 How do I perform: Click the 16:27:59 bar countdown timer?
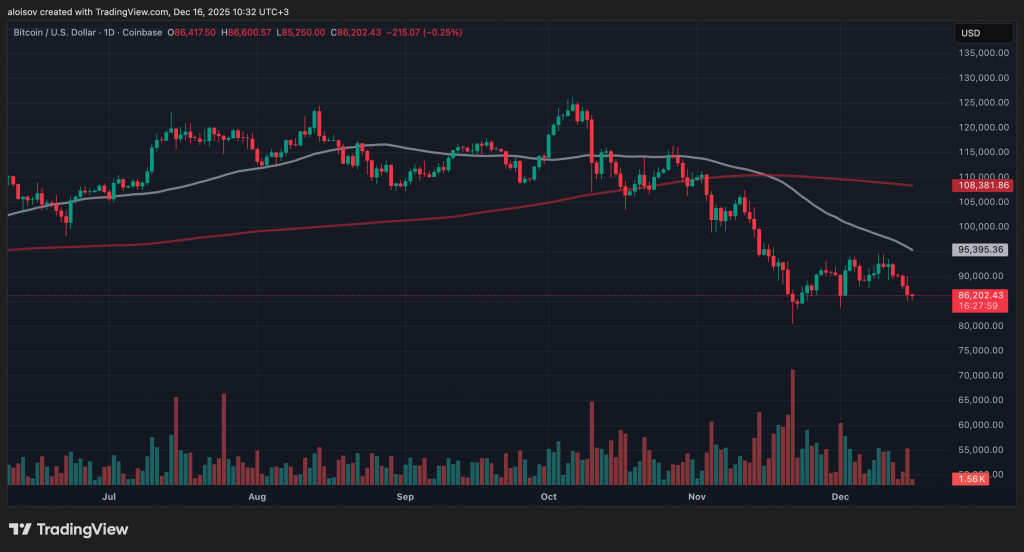(978, 307)
